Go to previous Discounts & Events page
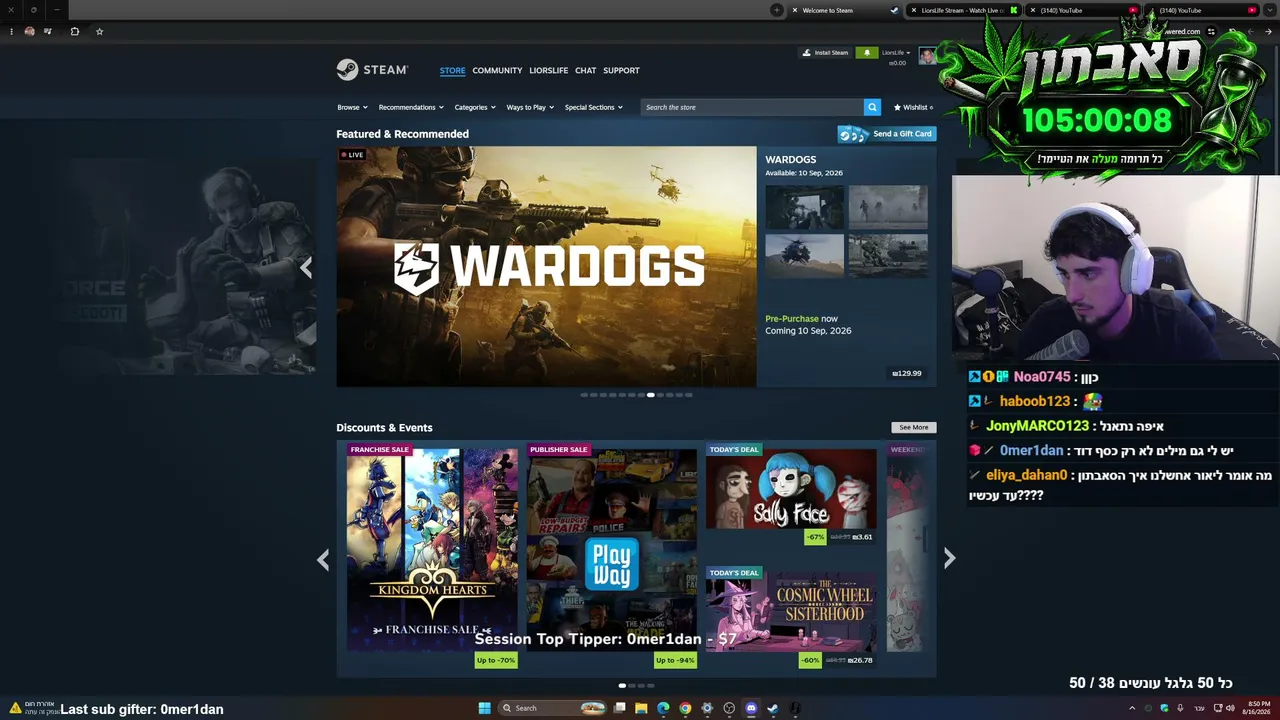This screenshot has width=1280, height=720. pyautogui.click(x=323, y=559)
